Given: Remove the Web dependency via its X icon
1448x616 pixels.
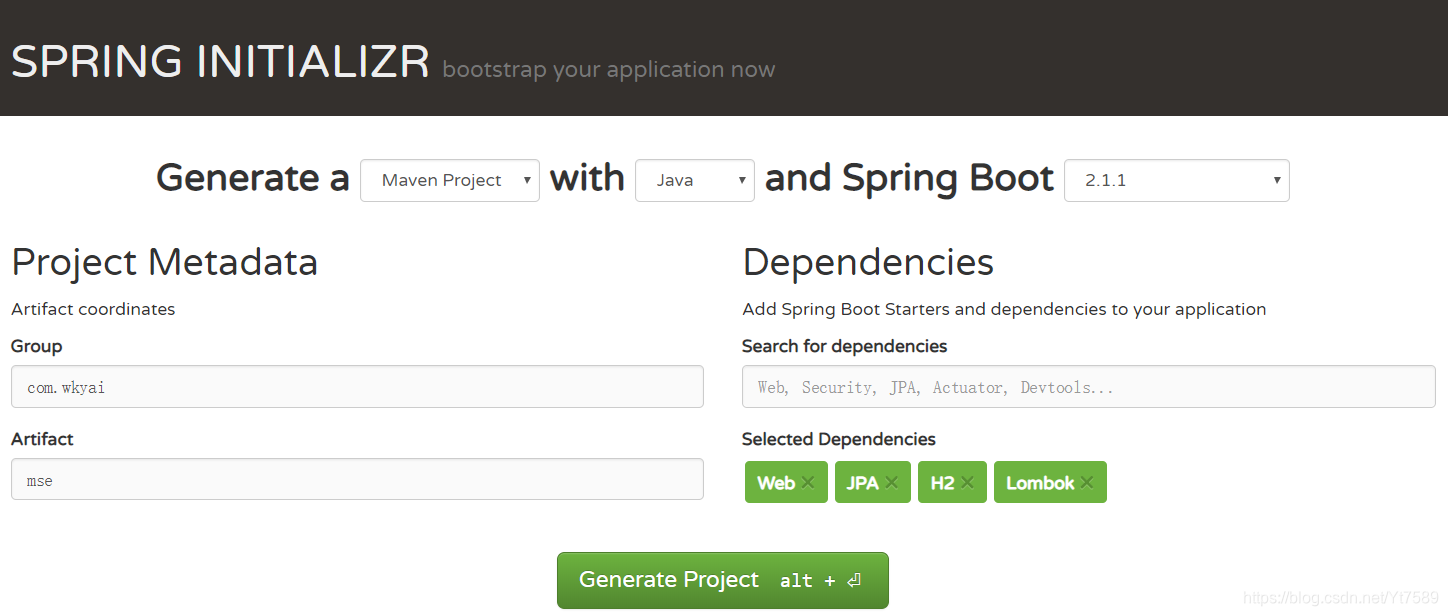Looking at the screenshot, I should point(808,483).
